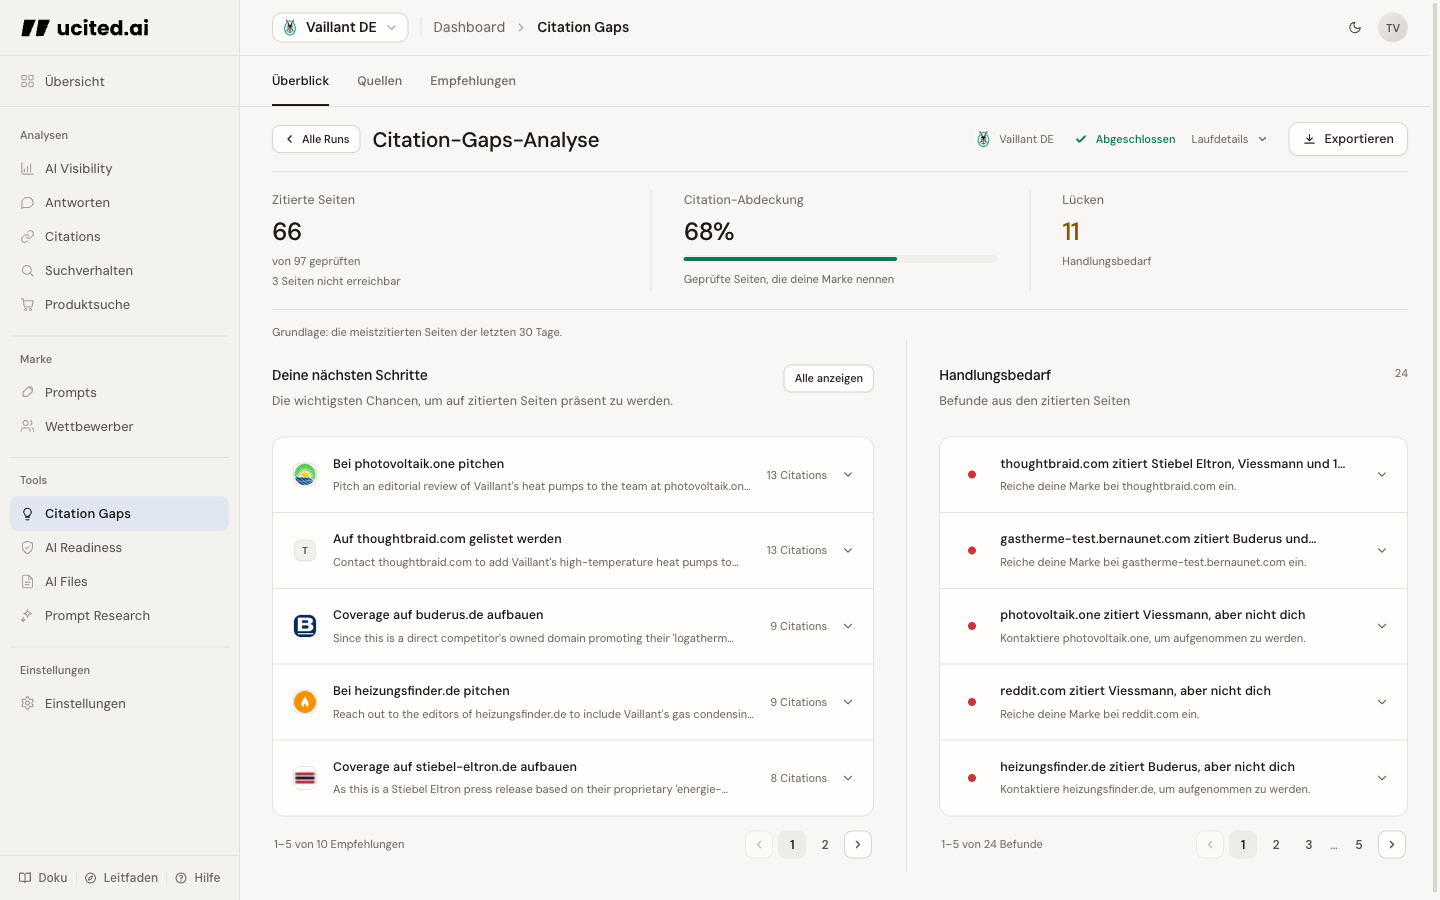The height and width of the screenshot is (900, 1440).
Task: Expand heizungsfinder.de zitiert Buderus finding
Action: click(1173, 778)
